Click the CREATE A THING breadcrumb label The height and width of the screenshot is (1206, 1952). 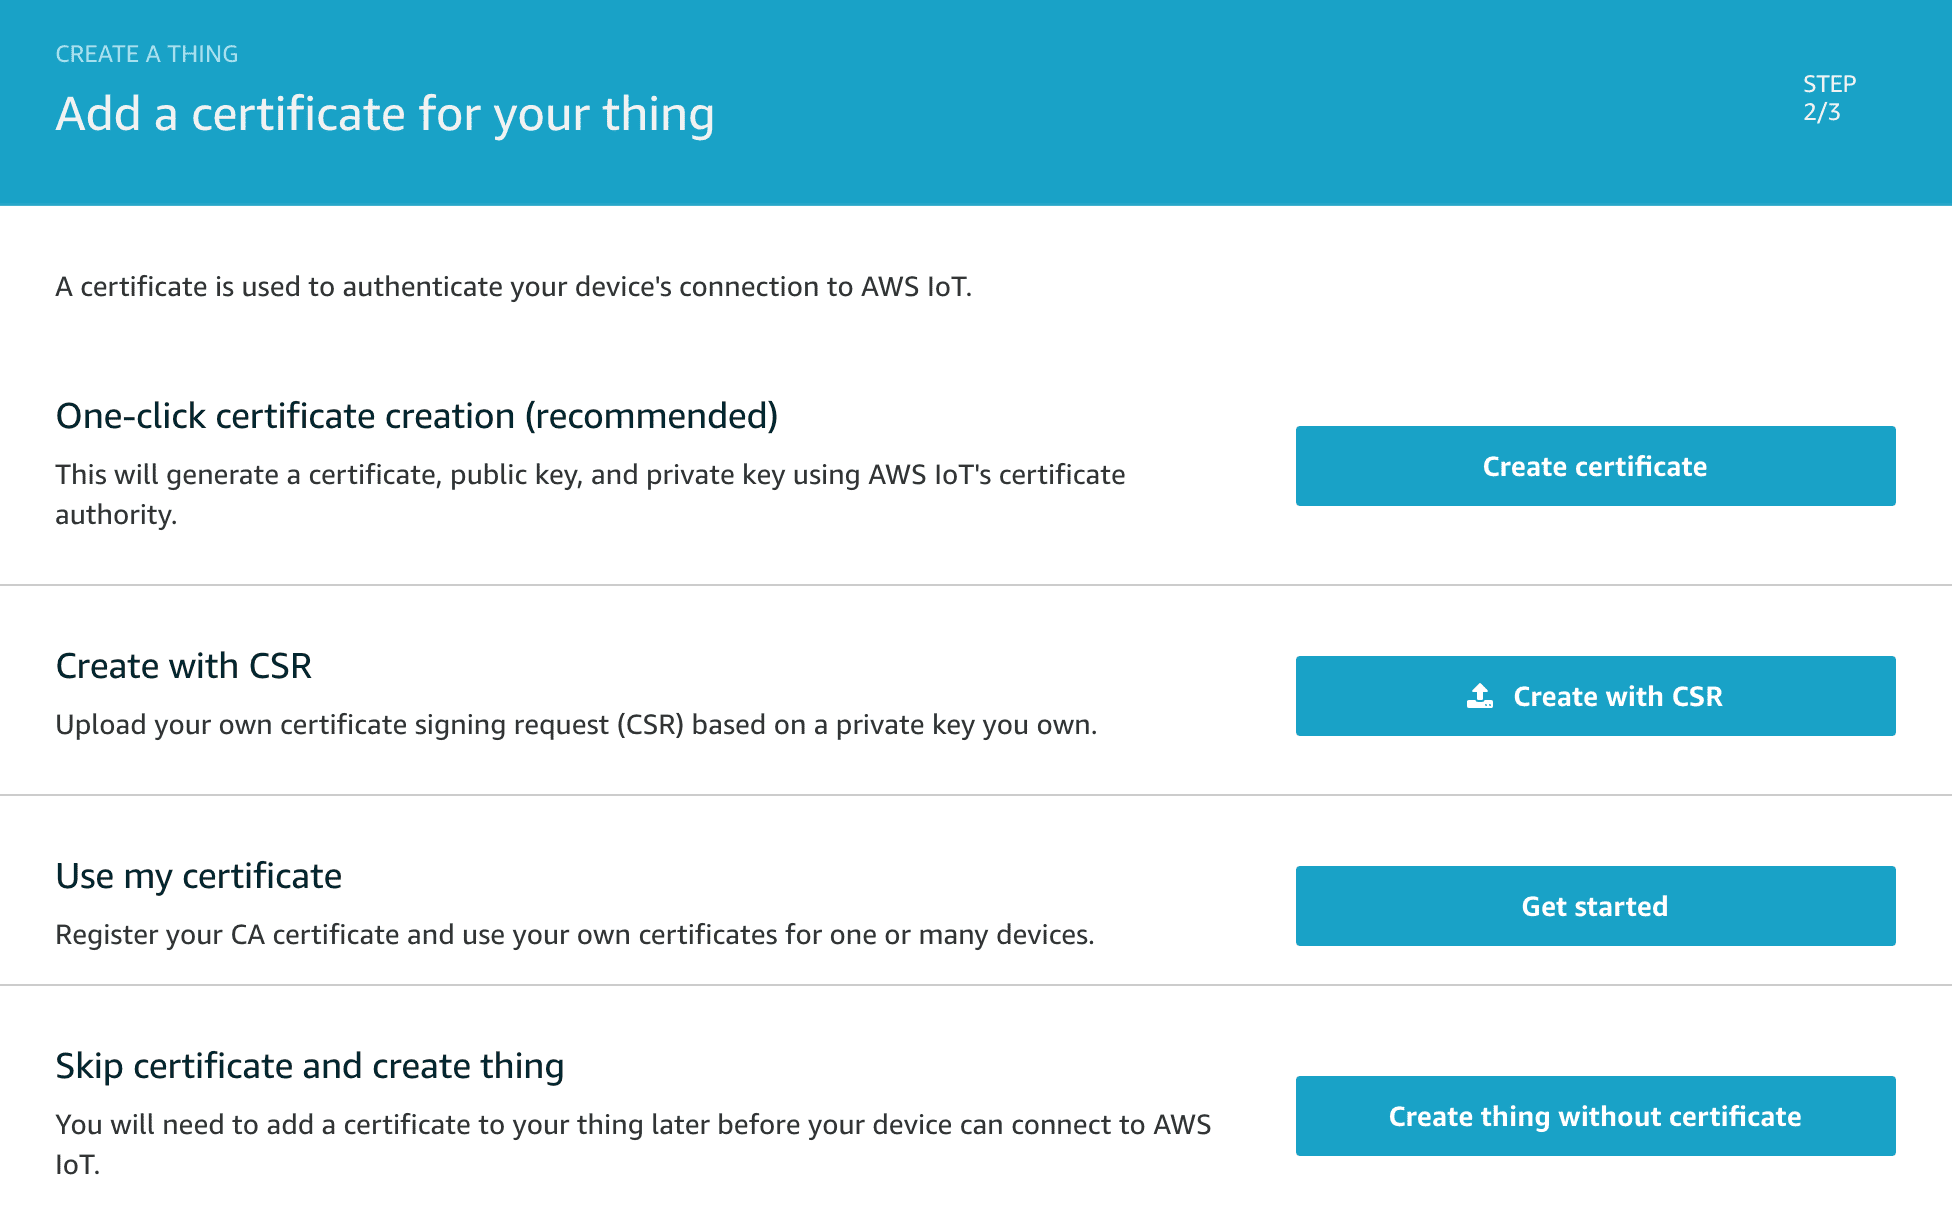[146, 53]
